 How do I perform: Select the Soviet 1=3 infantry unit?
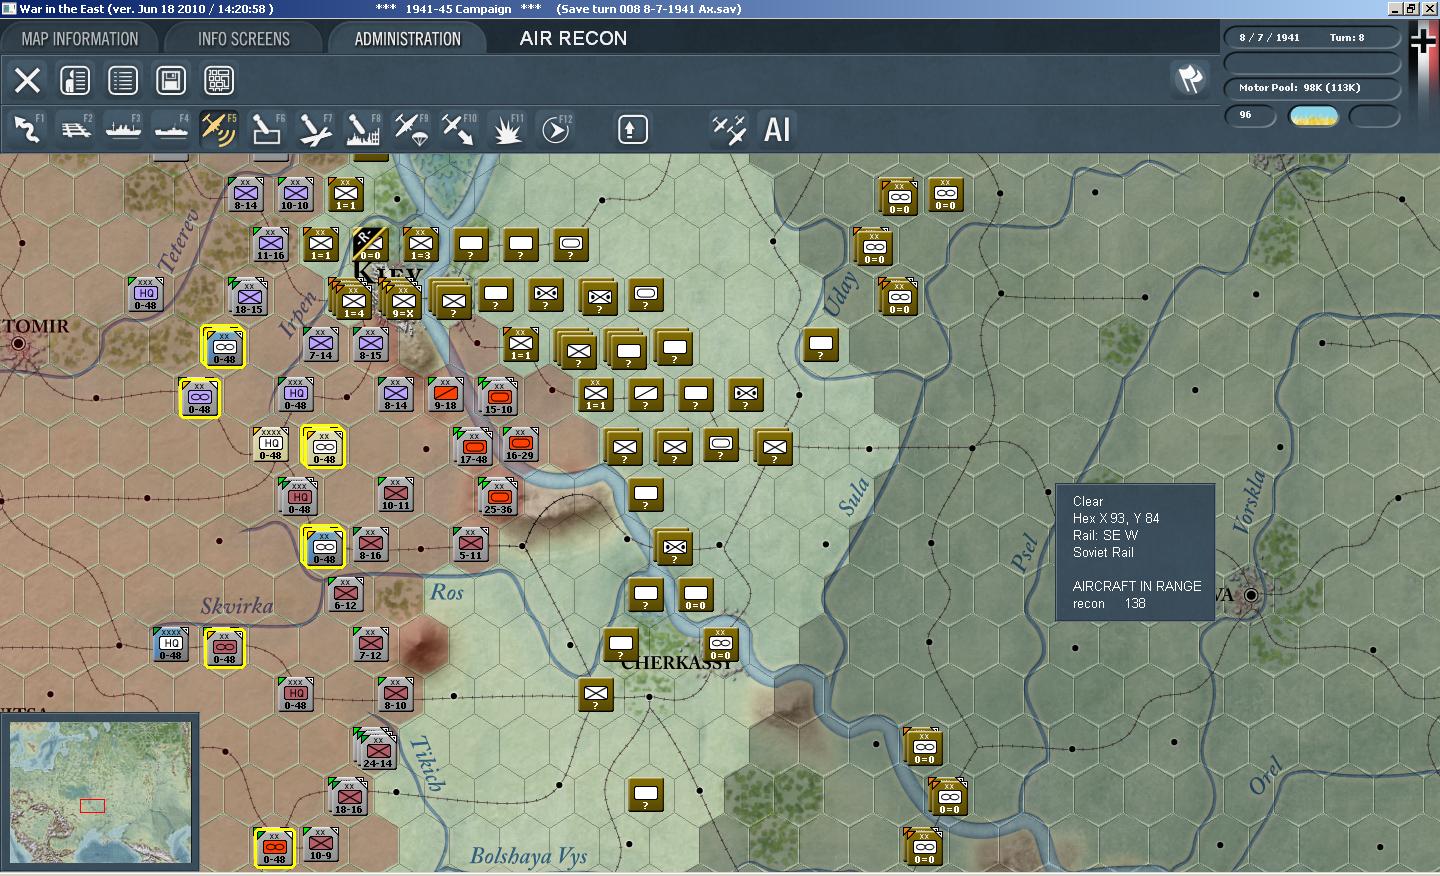420,244
